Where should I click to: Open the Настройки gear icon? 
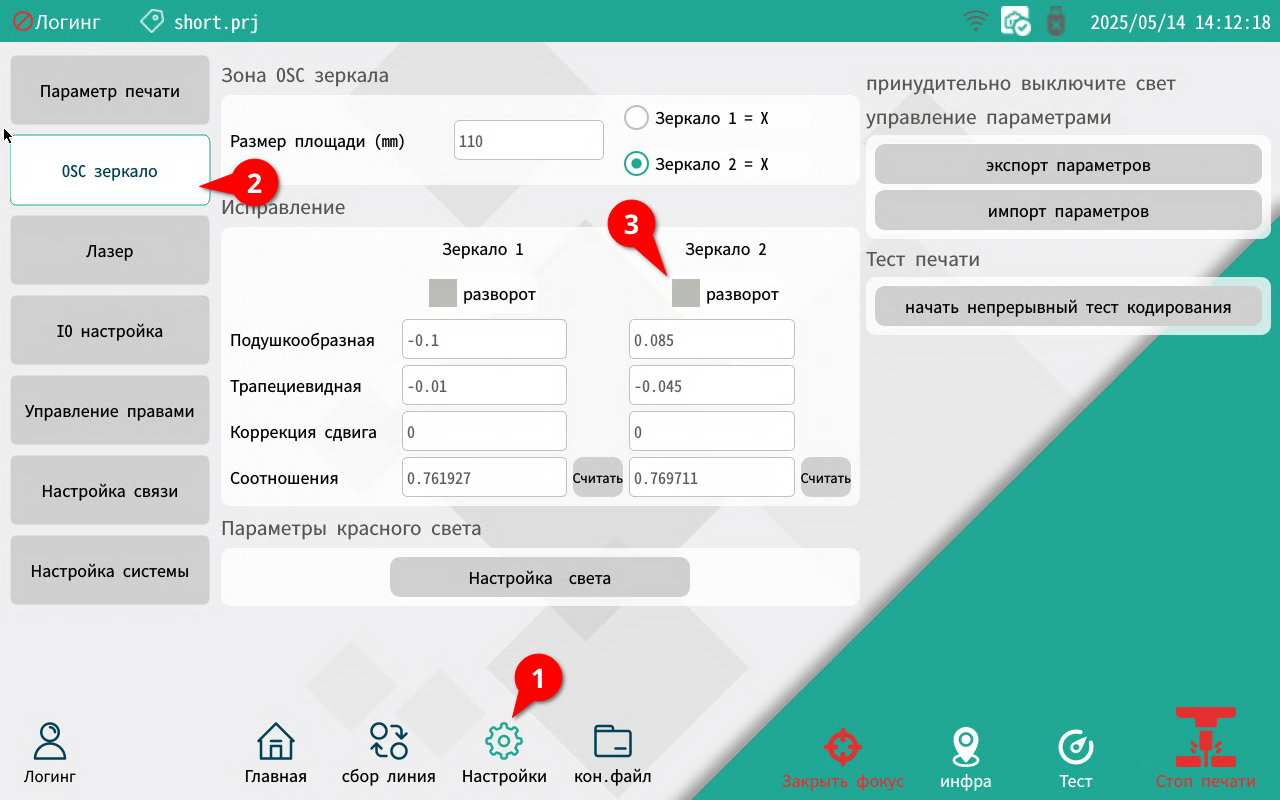(504, 742)
